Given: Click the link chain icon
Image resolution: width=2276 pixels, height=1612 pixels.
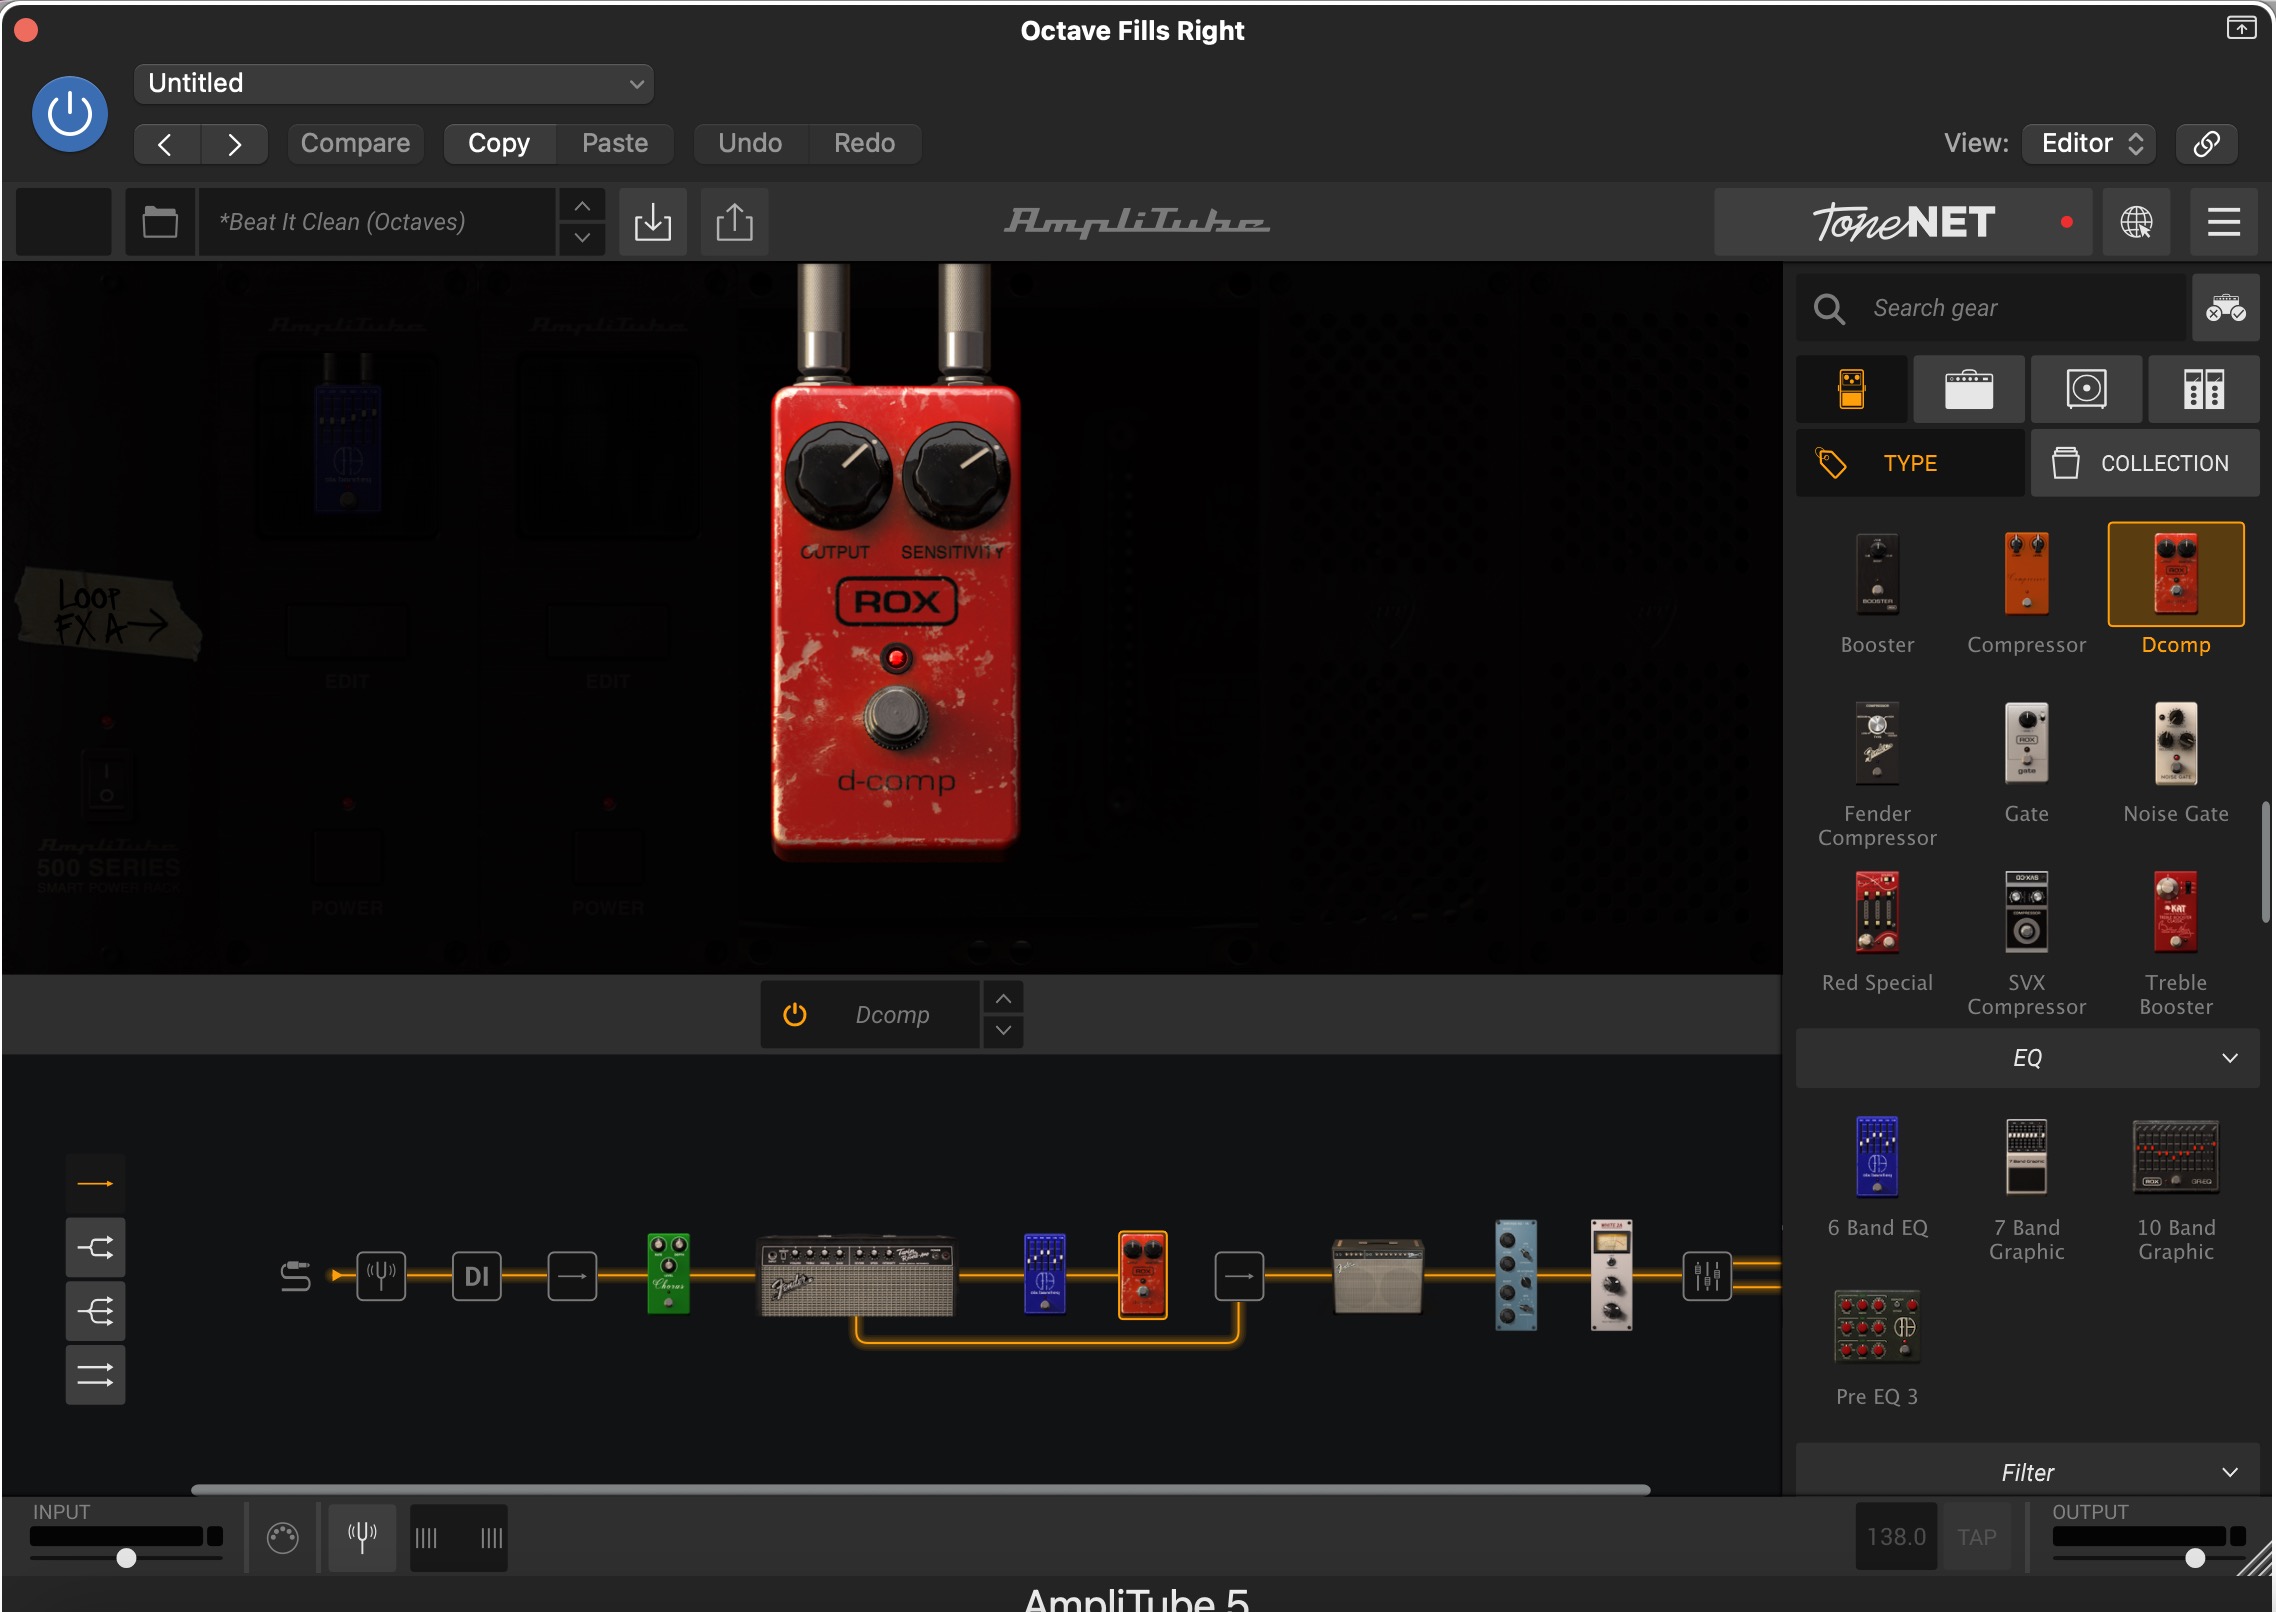Looking at the screenshot, I should point(2206,144).
